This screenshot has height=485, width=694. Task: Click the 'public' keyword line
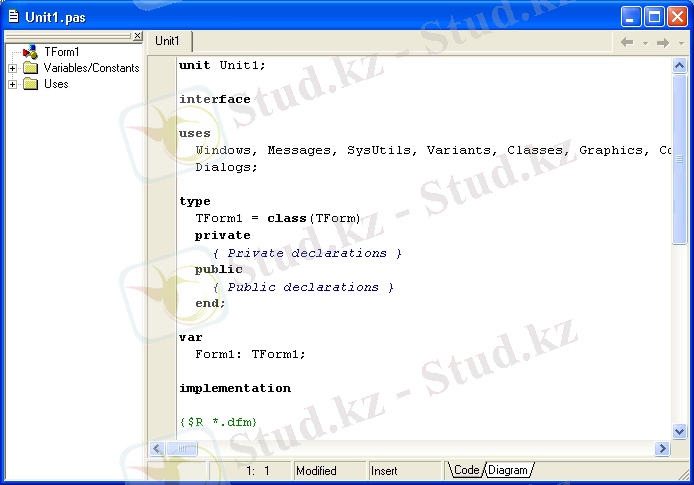[x=219, y=269]
